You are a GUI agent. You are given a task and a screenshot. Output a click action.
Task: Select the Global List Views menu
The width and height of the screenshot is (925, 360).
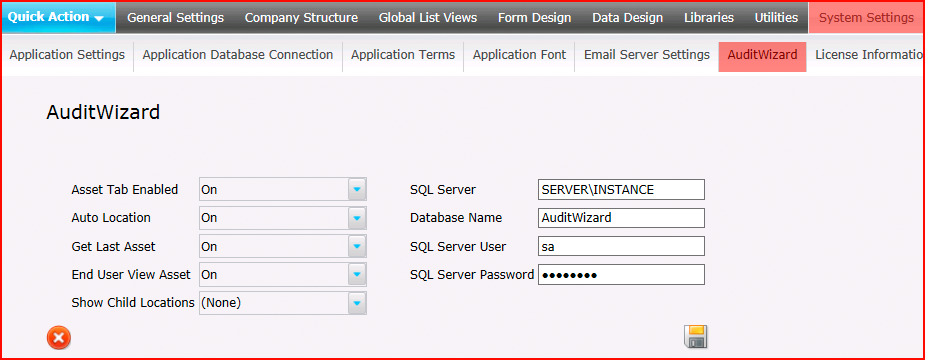tap(428, 18)
